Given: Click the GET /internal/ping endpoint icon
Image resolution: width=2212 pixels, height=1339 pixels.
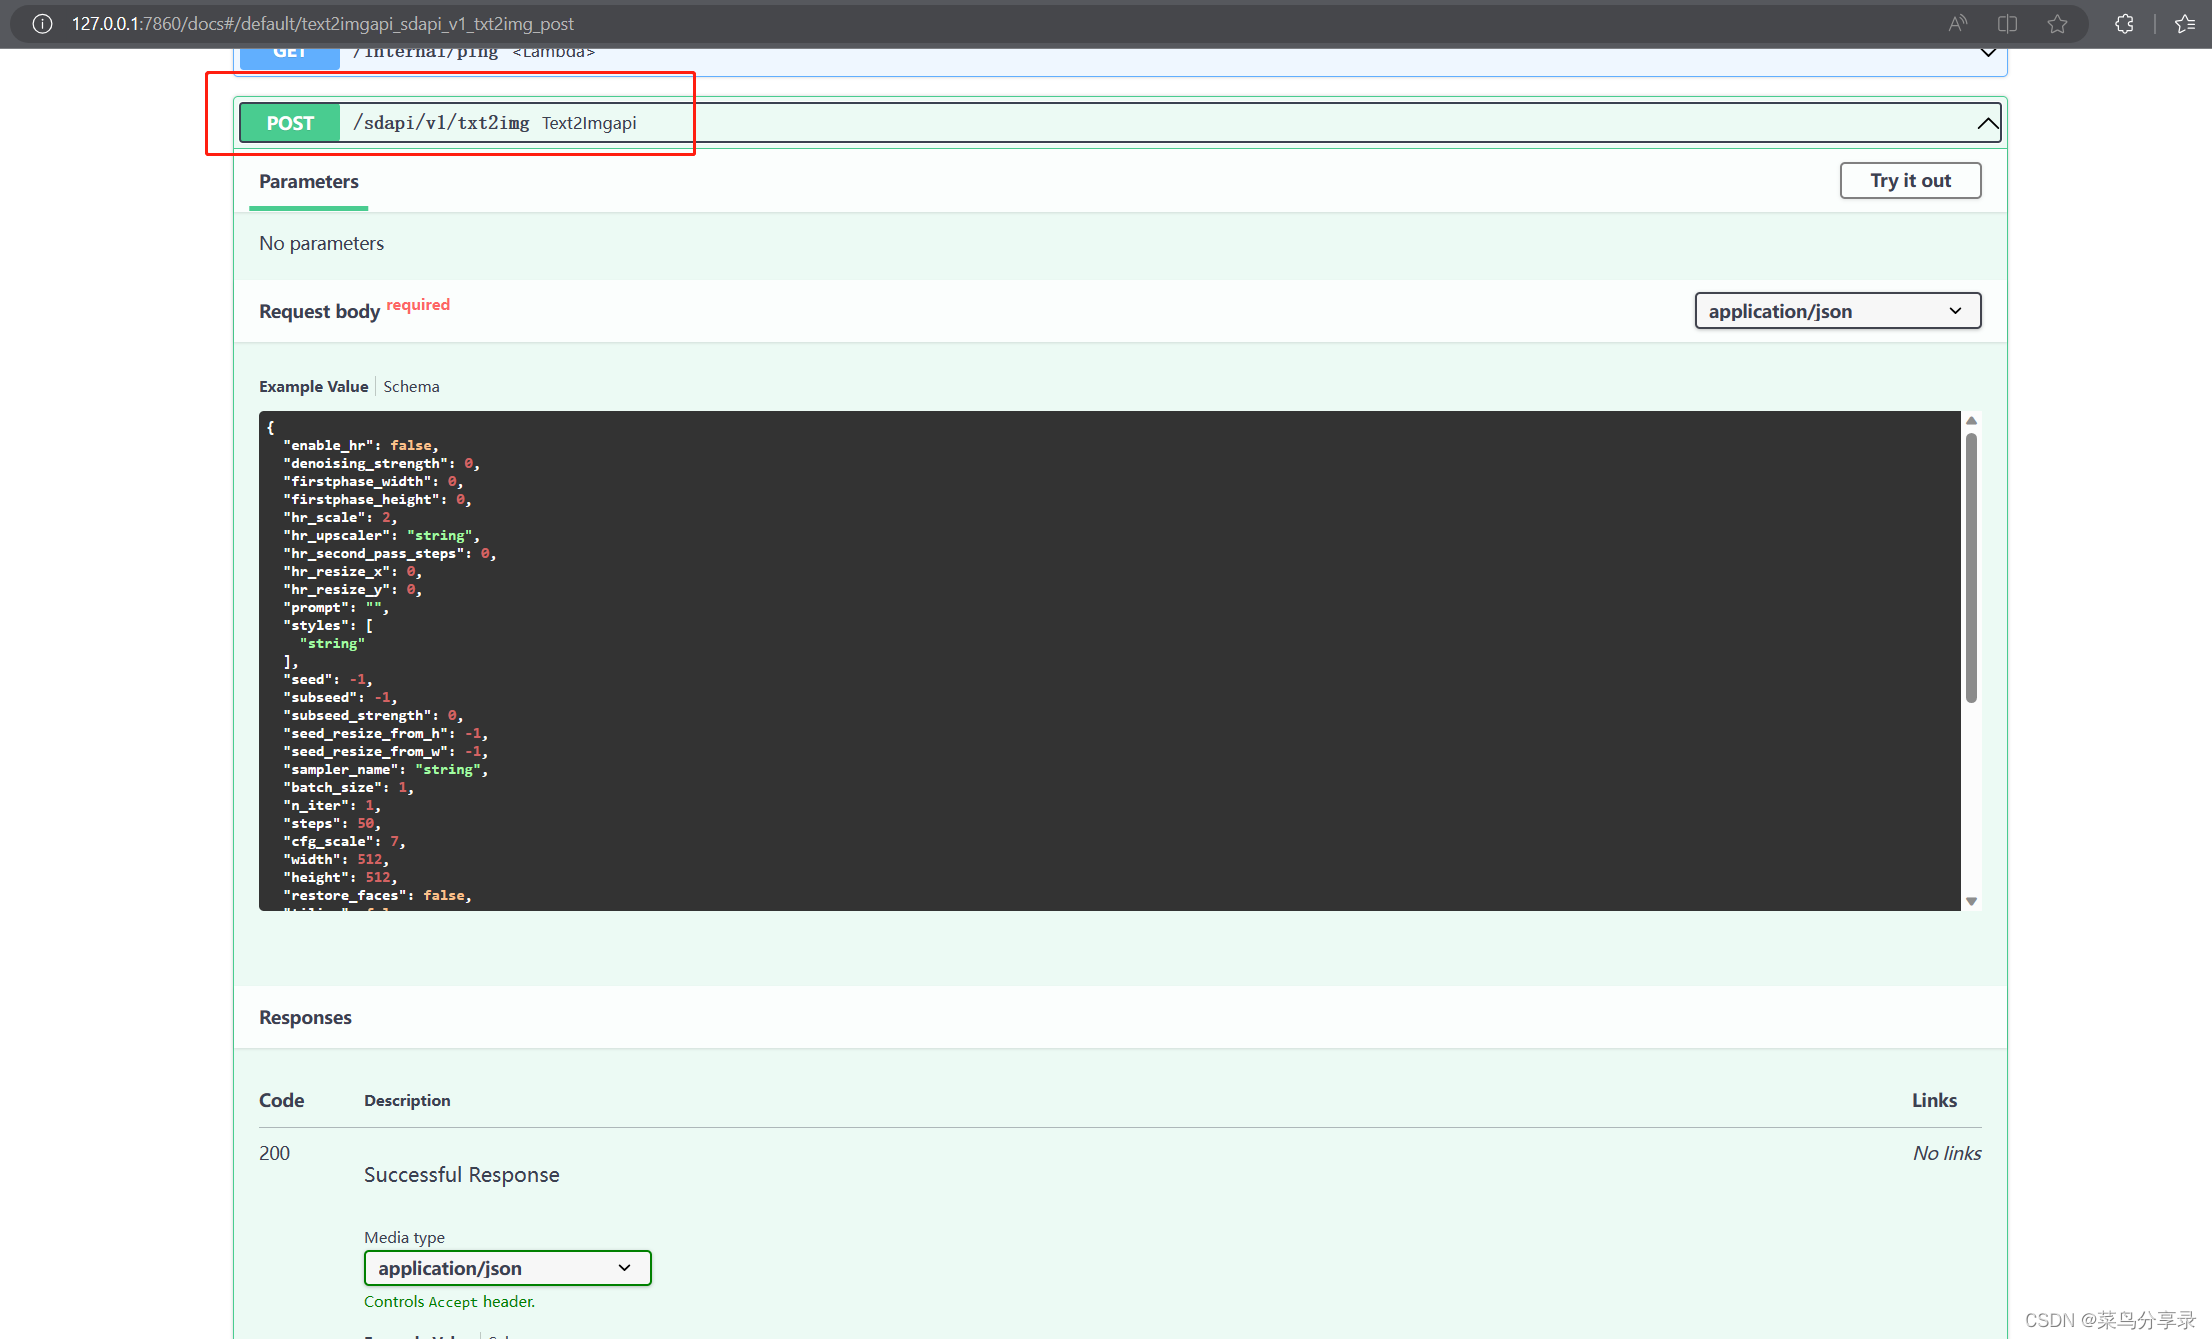Looking at the screenshot, I should pyautogui.click(x=288, y=52).
